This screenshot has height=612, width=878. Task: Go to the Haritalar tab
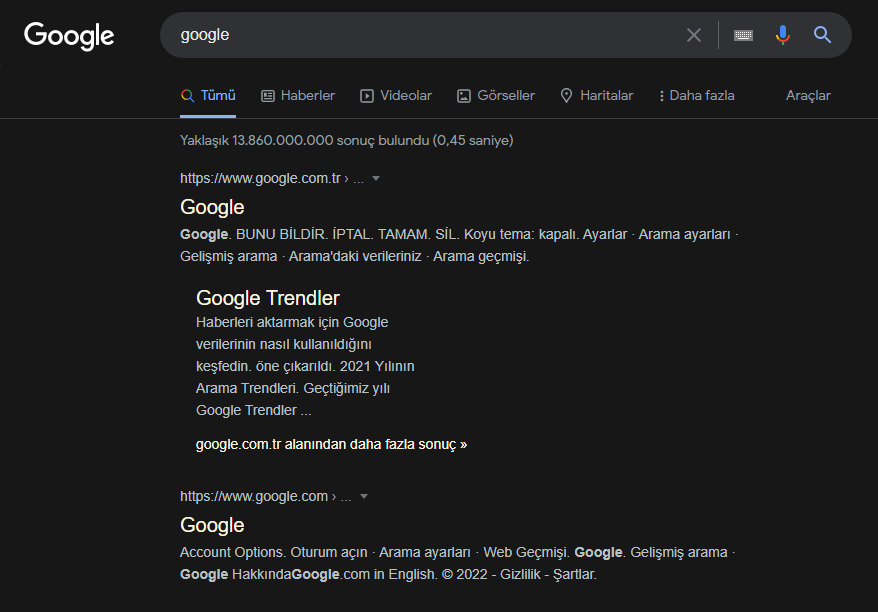596,96
